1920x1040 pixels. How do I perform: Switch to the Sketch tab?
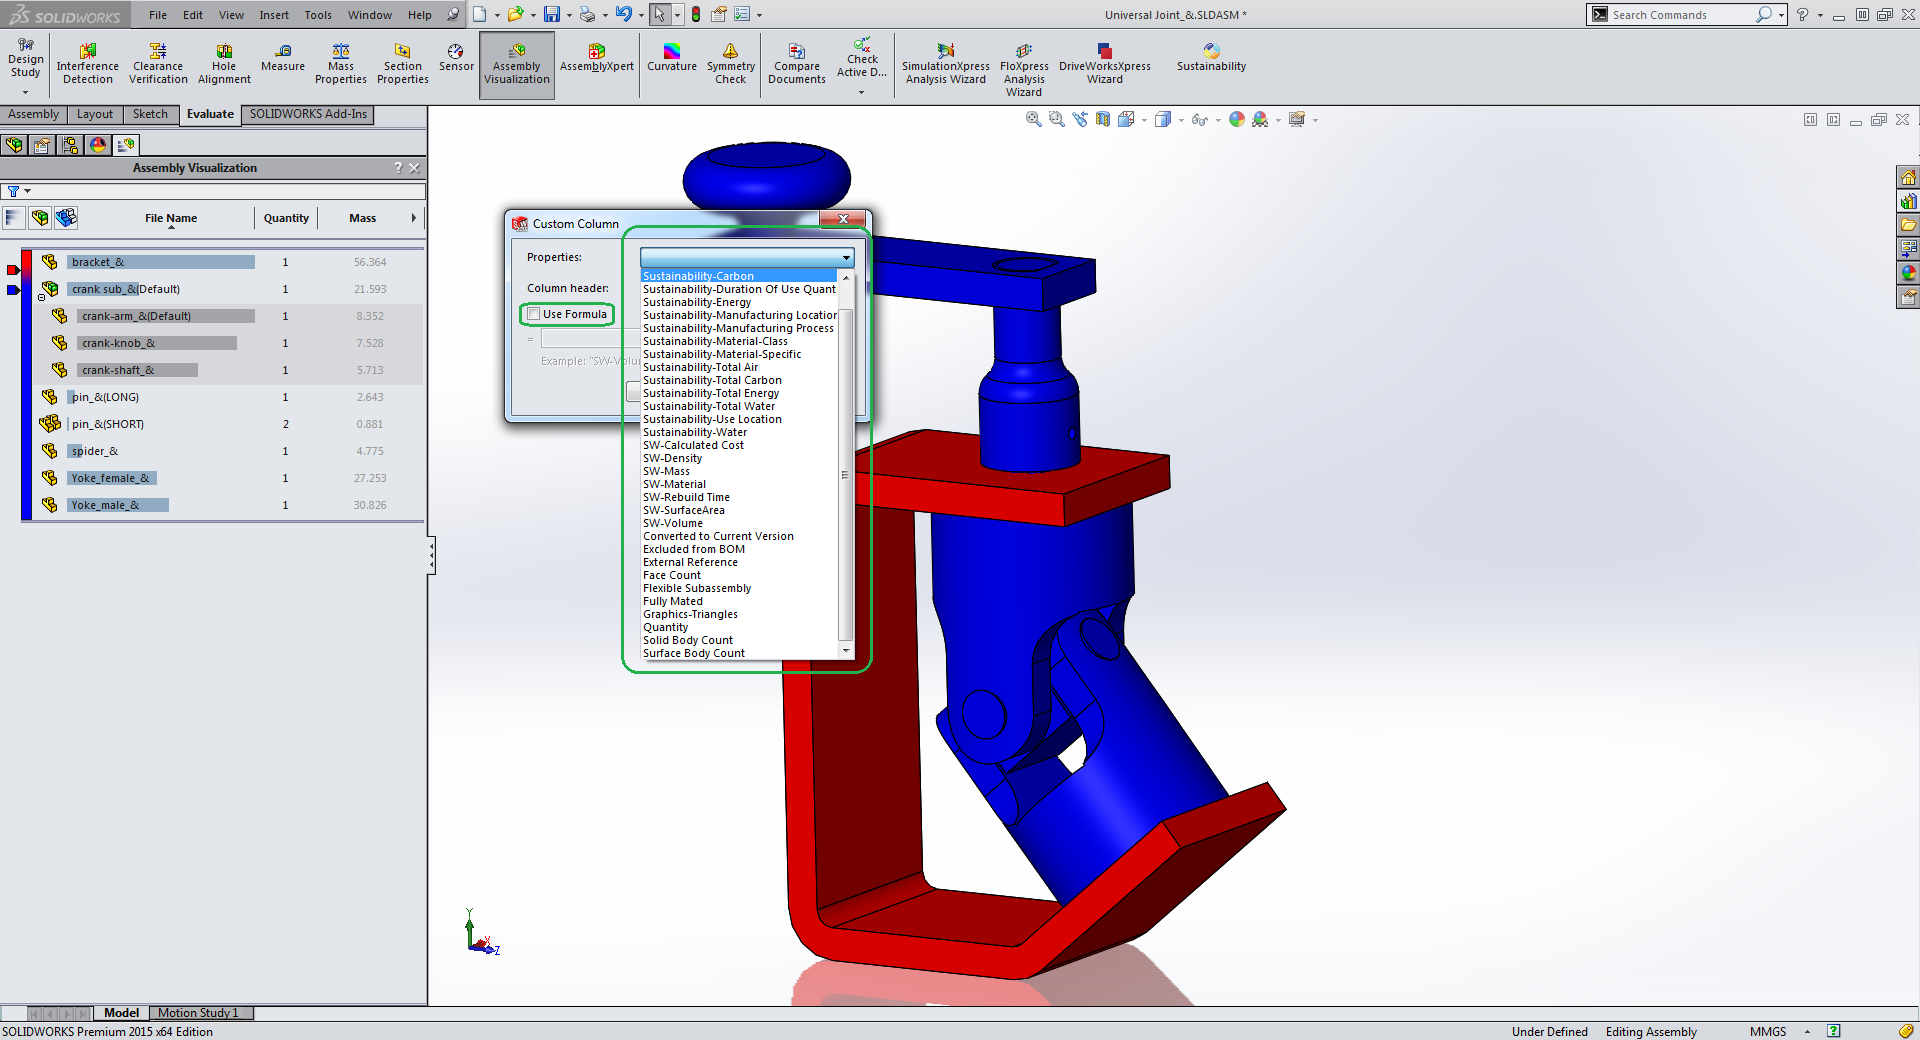click(150, 114)
